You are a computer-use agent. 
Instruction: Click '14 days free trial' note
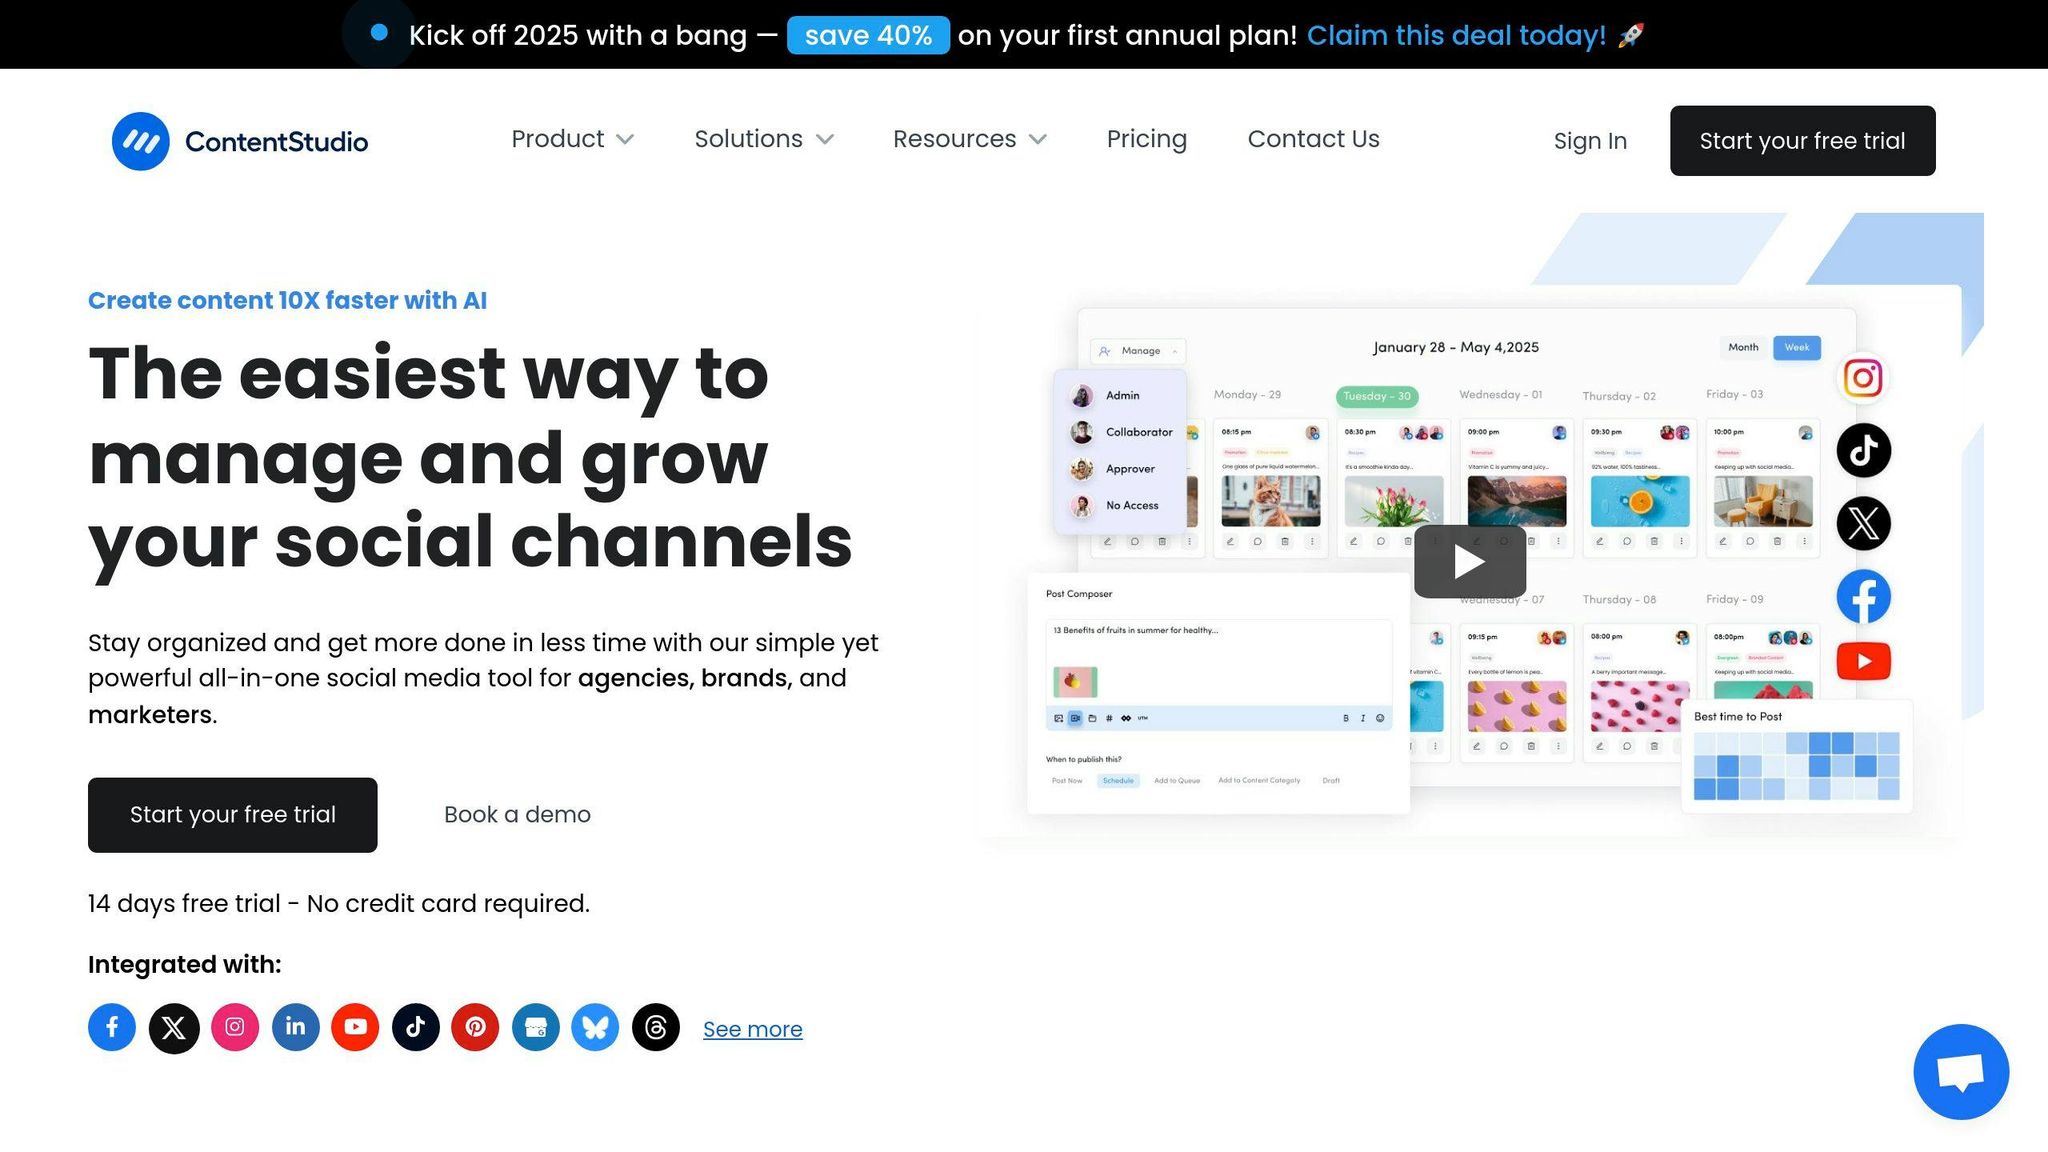coord(339,904)
